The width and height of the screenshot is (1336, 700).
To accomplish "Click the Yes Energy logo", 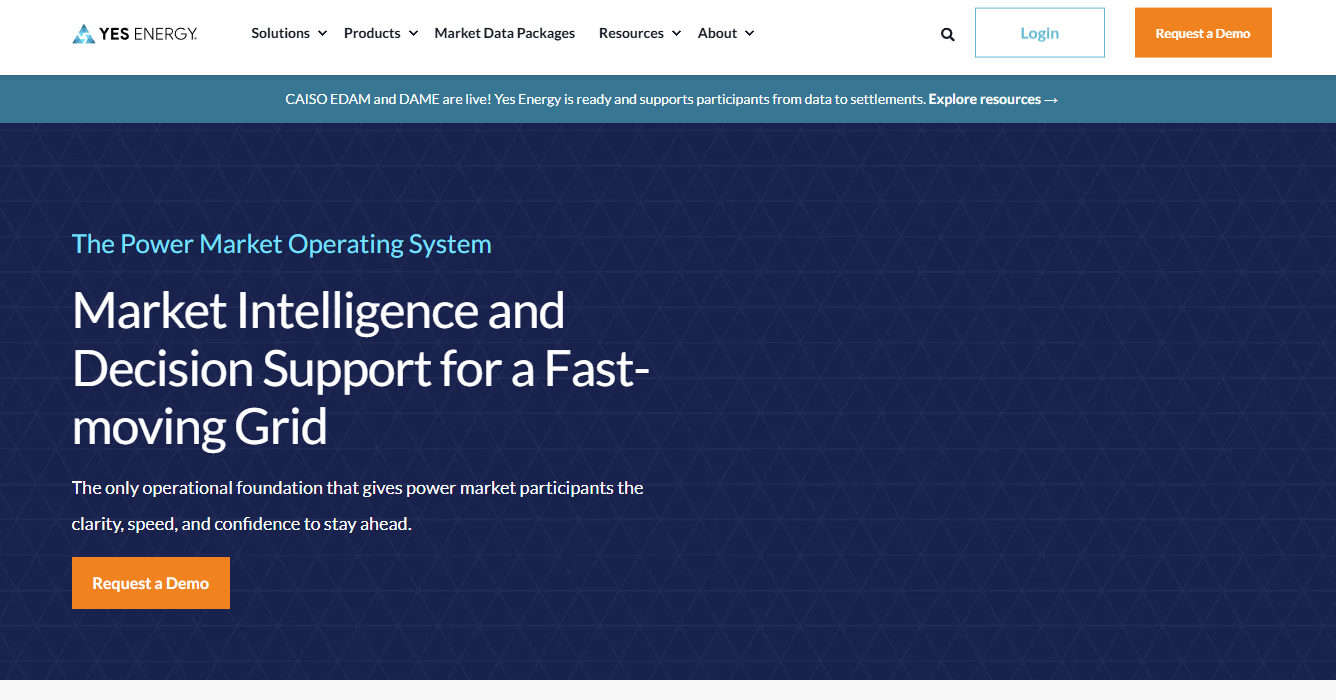I will (x=135, y=34).
